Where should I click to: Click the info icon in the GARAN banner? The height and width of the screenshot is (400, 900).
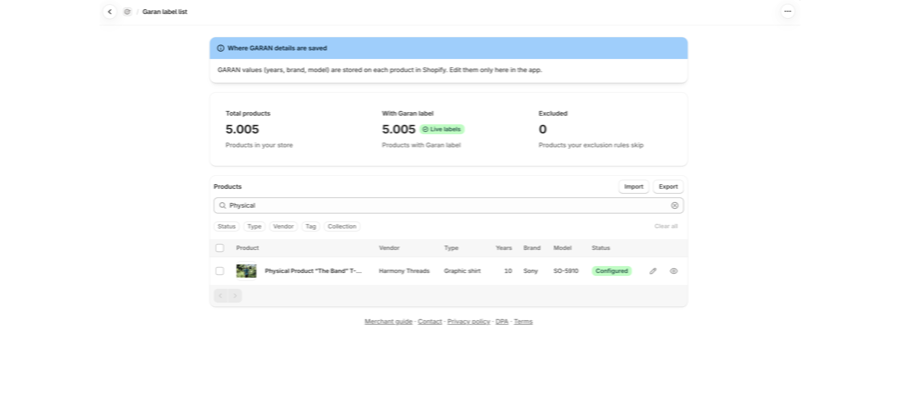[220, 48]
